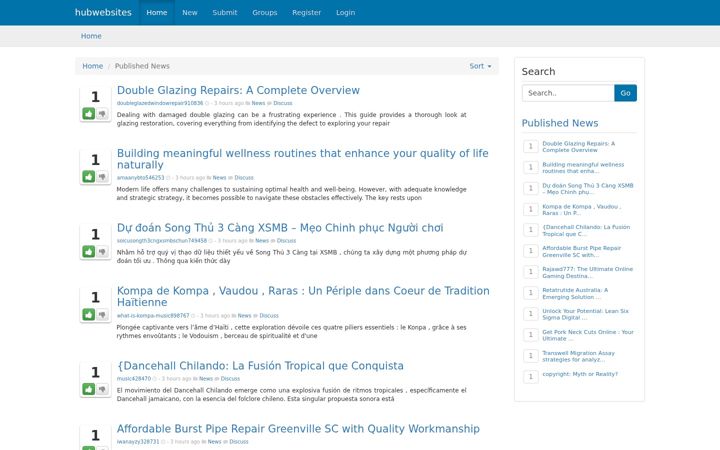Click News category under Dancehall Chilando story

pos(206,379)
